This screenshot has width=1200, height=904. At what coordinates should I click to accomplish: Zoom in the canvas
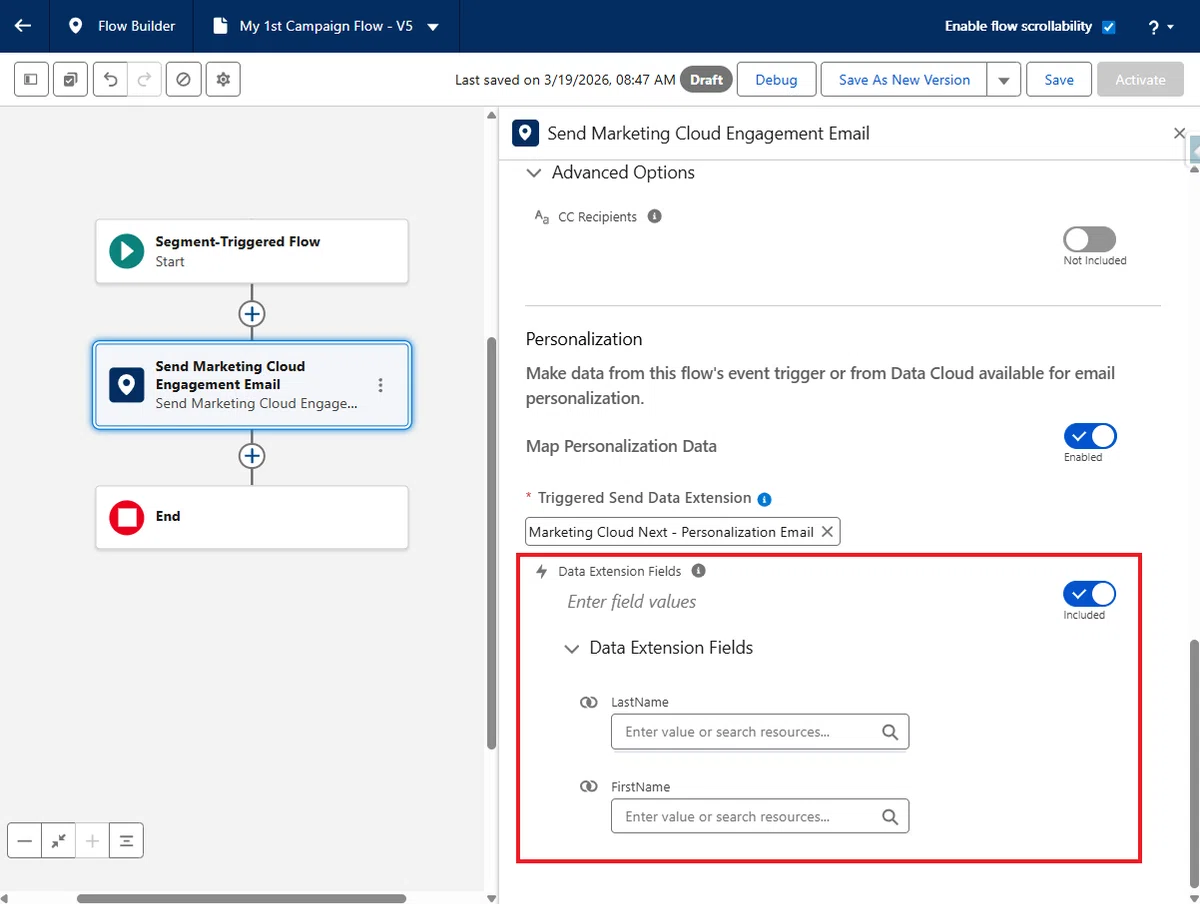coord(93,841)
